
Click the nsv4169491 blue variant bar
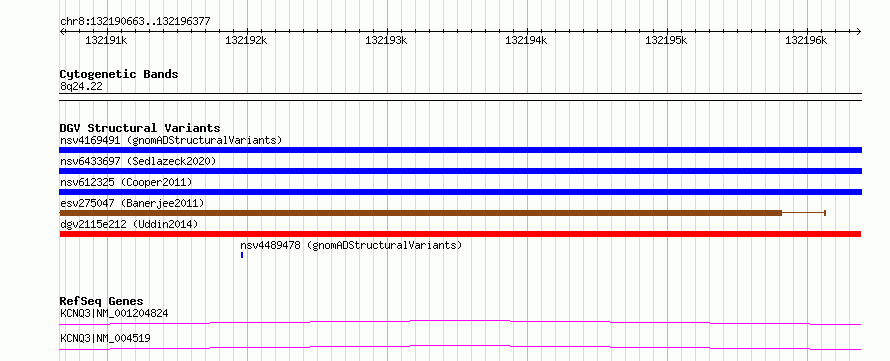coord(460,150)
